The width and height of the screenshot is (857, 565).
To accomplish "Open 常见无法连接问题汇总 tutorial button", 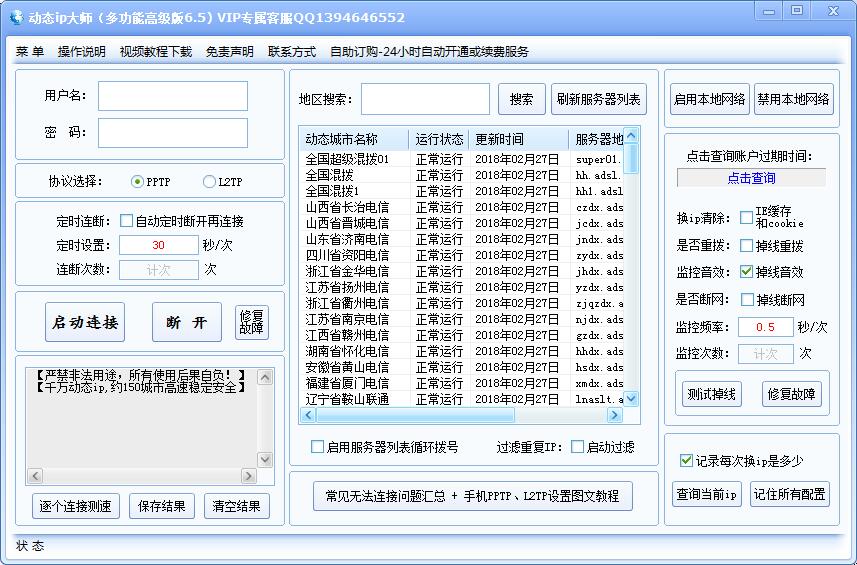I will pos(472,496).
